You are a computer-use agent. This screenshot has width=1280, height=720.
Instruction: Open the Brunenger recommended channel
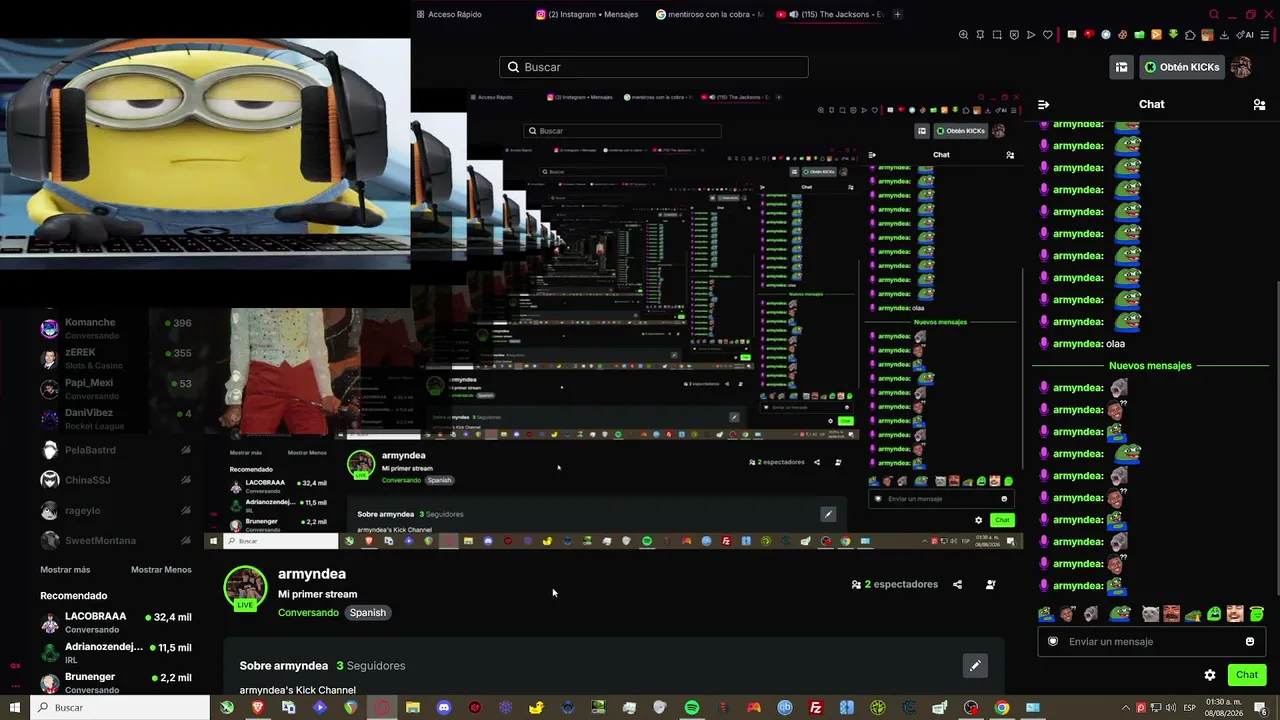point(116,683)
